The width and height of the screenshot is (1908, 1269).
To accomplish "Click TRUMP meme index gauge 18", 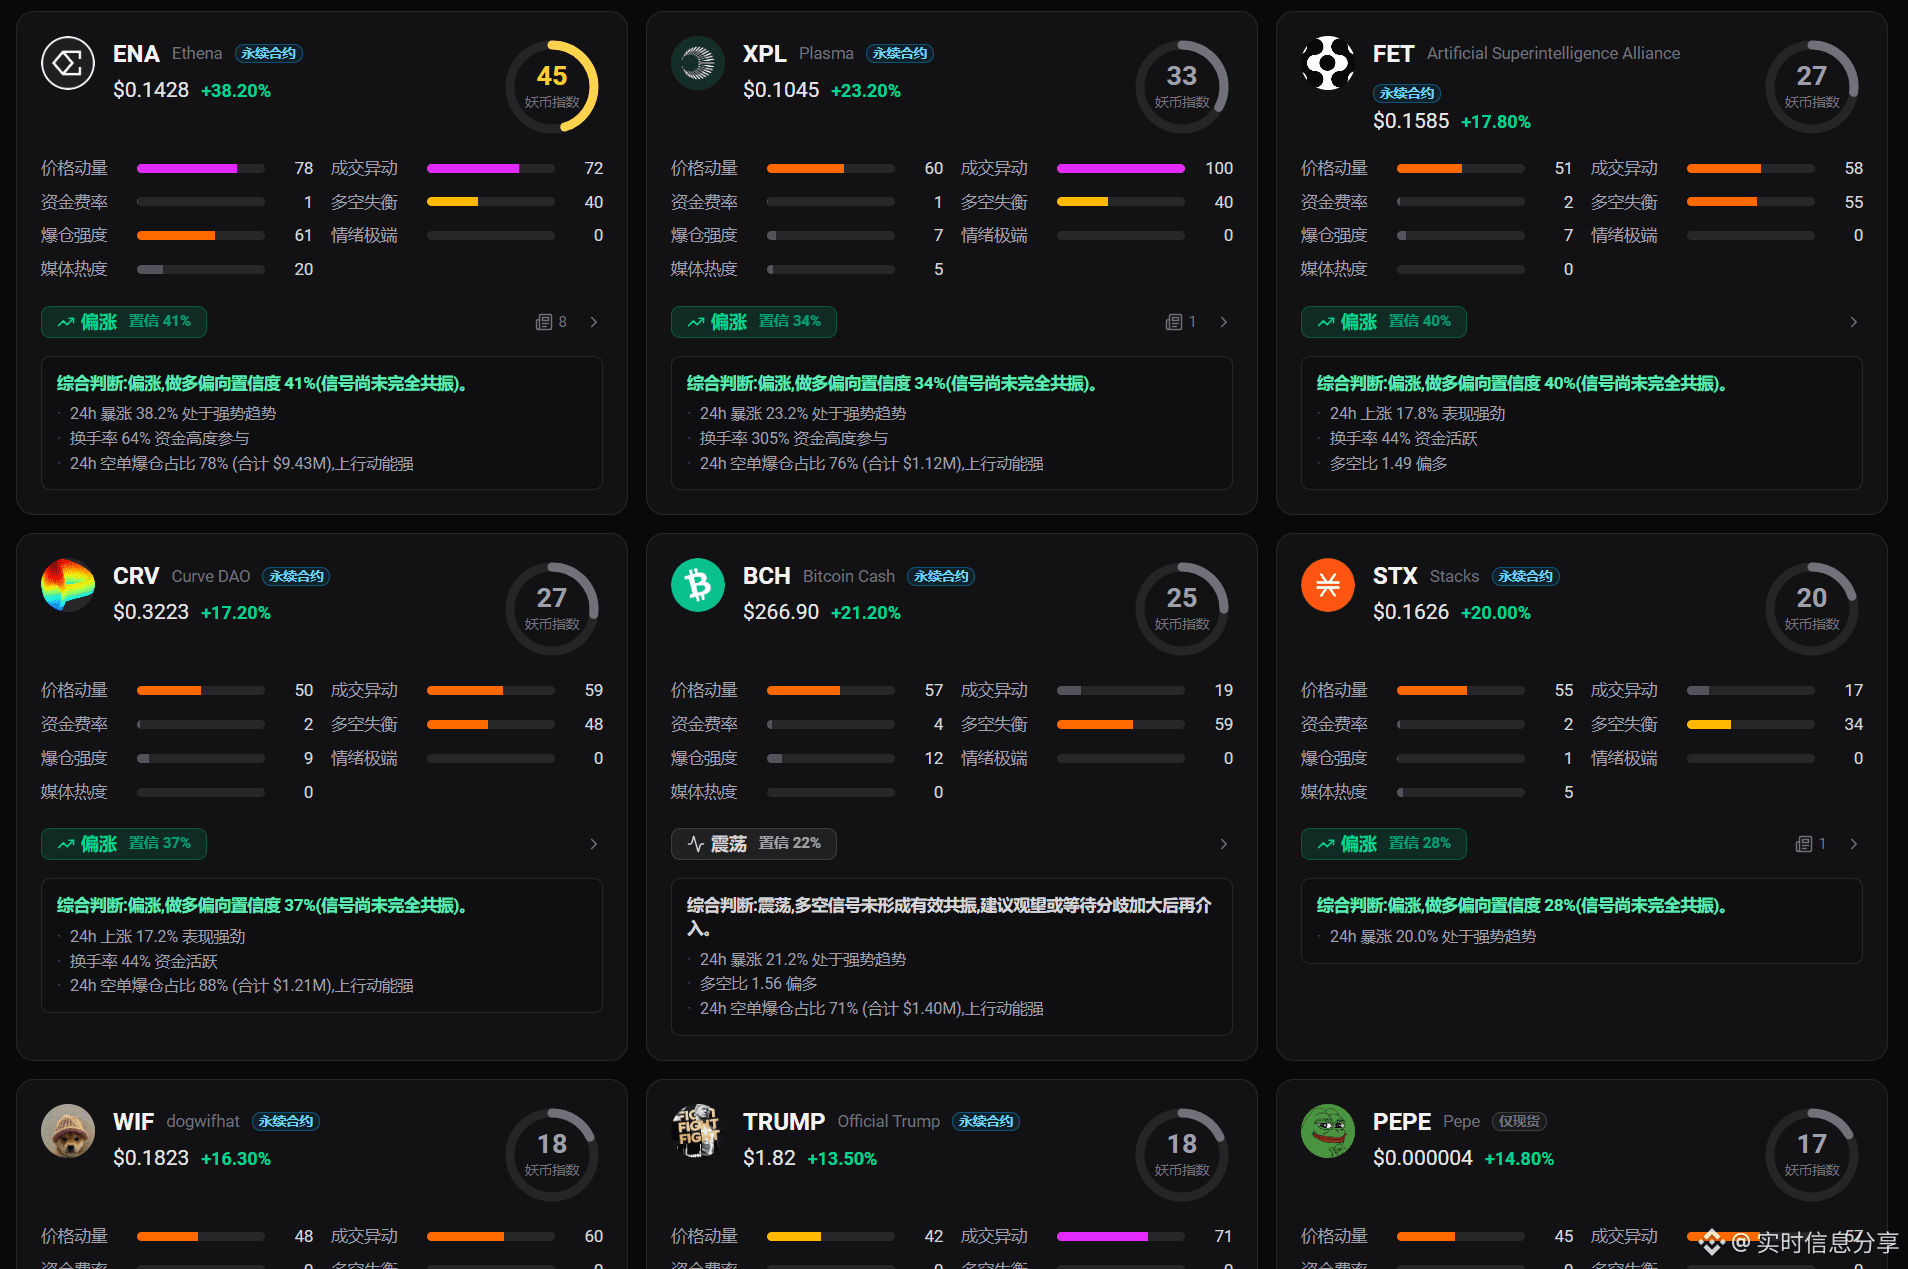I will (1182, 1154).
